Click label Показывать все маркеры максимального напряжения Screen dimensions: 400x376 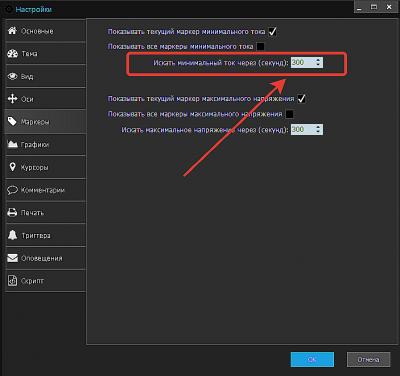point(195,114)
